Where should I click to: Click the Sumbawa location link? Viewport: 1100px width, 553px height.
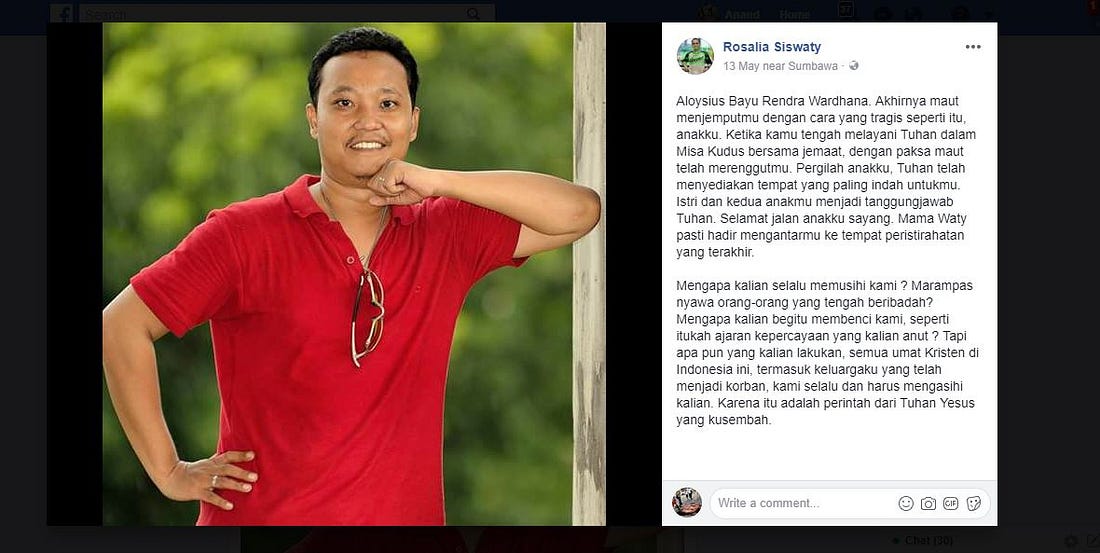click(812, 66)
